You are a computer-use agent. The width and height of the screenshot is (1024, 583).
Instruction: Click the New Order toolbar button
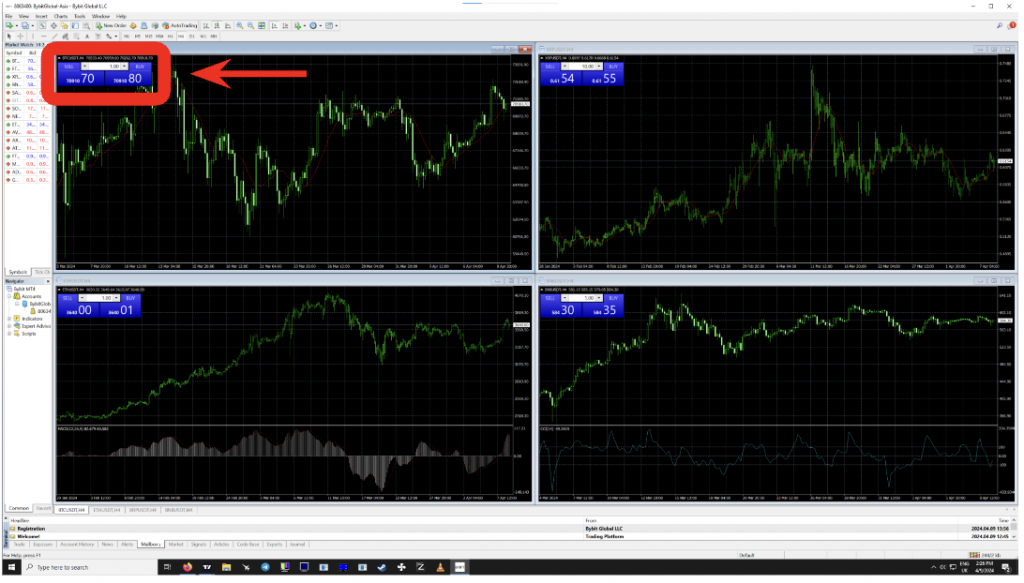[111, 26]
